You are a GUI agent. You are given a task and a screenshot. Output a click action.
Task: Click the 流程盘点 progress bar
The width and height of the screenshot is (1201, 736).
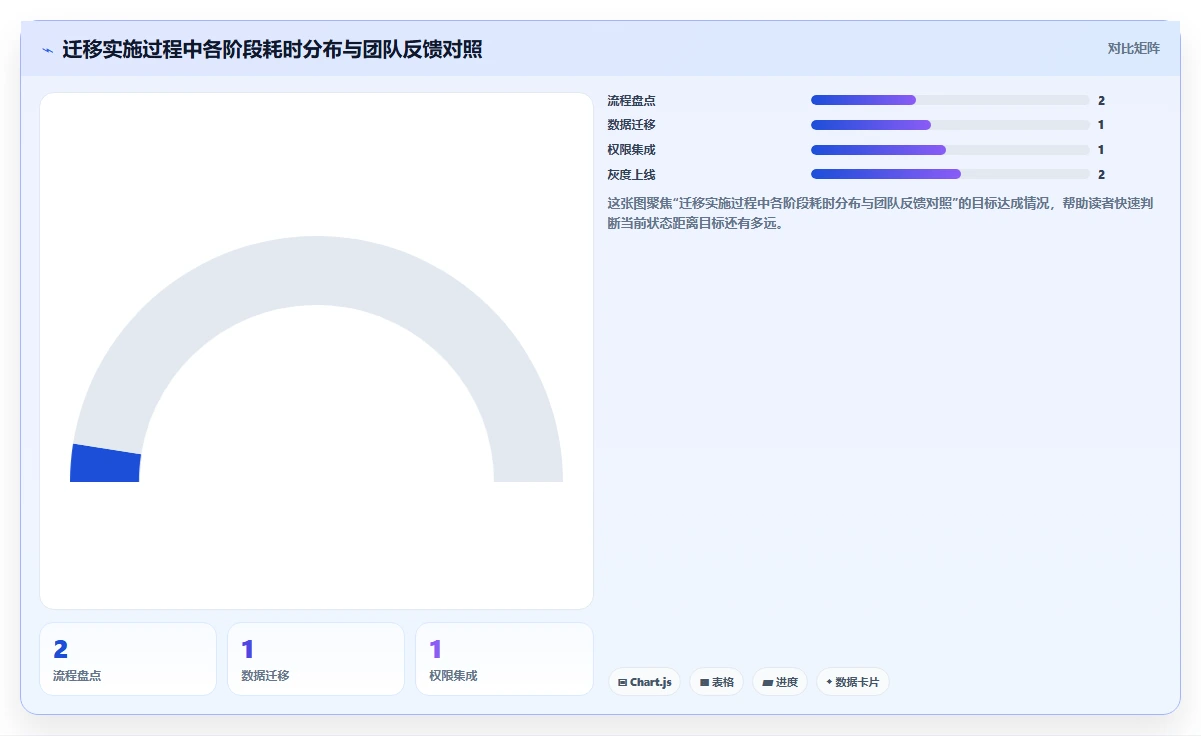[x=950, y=100]
